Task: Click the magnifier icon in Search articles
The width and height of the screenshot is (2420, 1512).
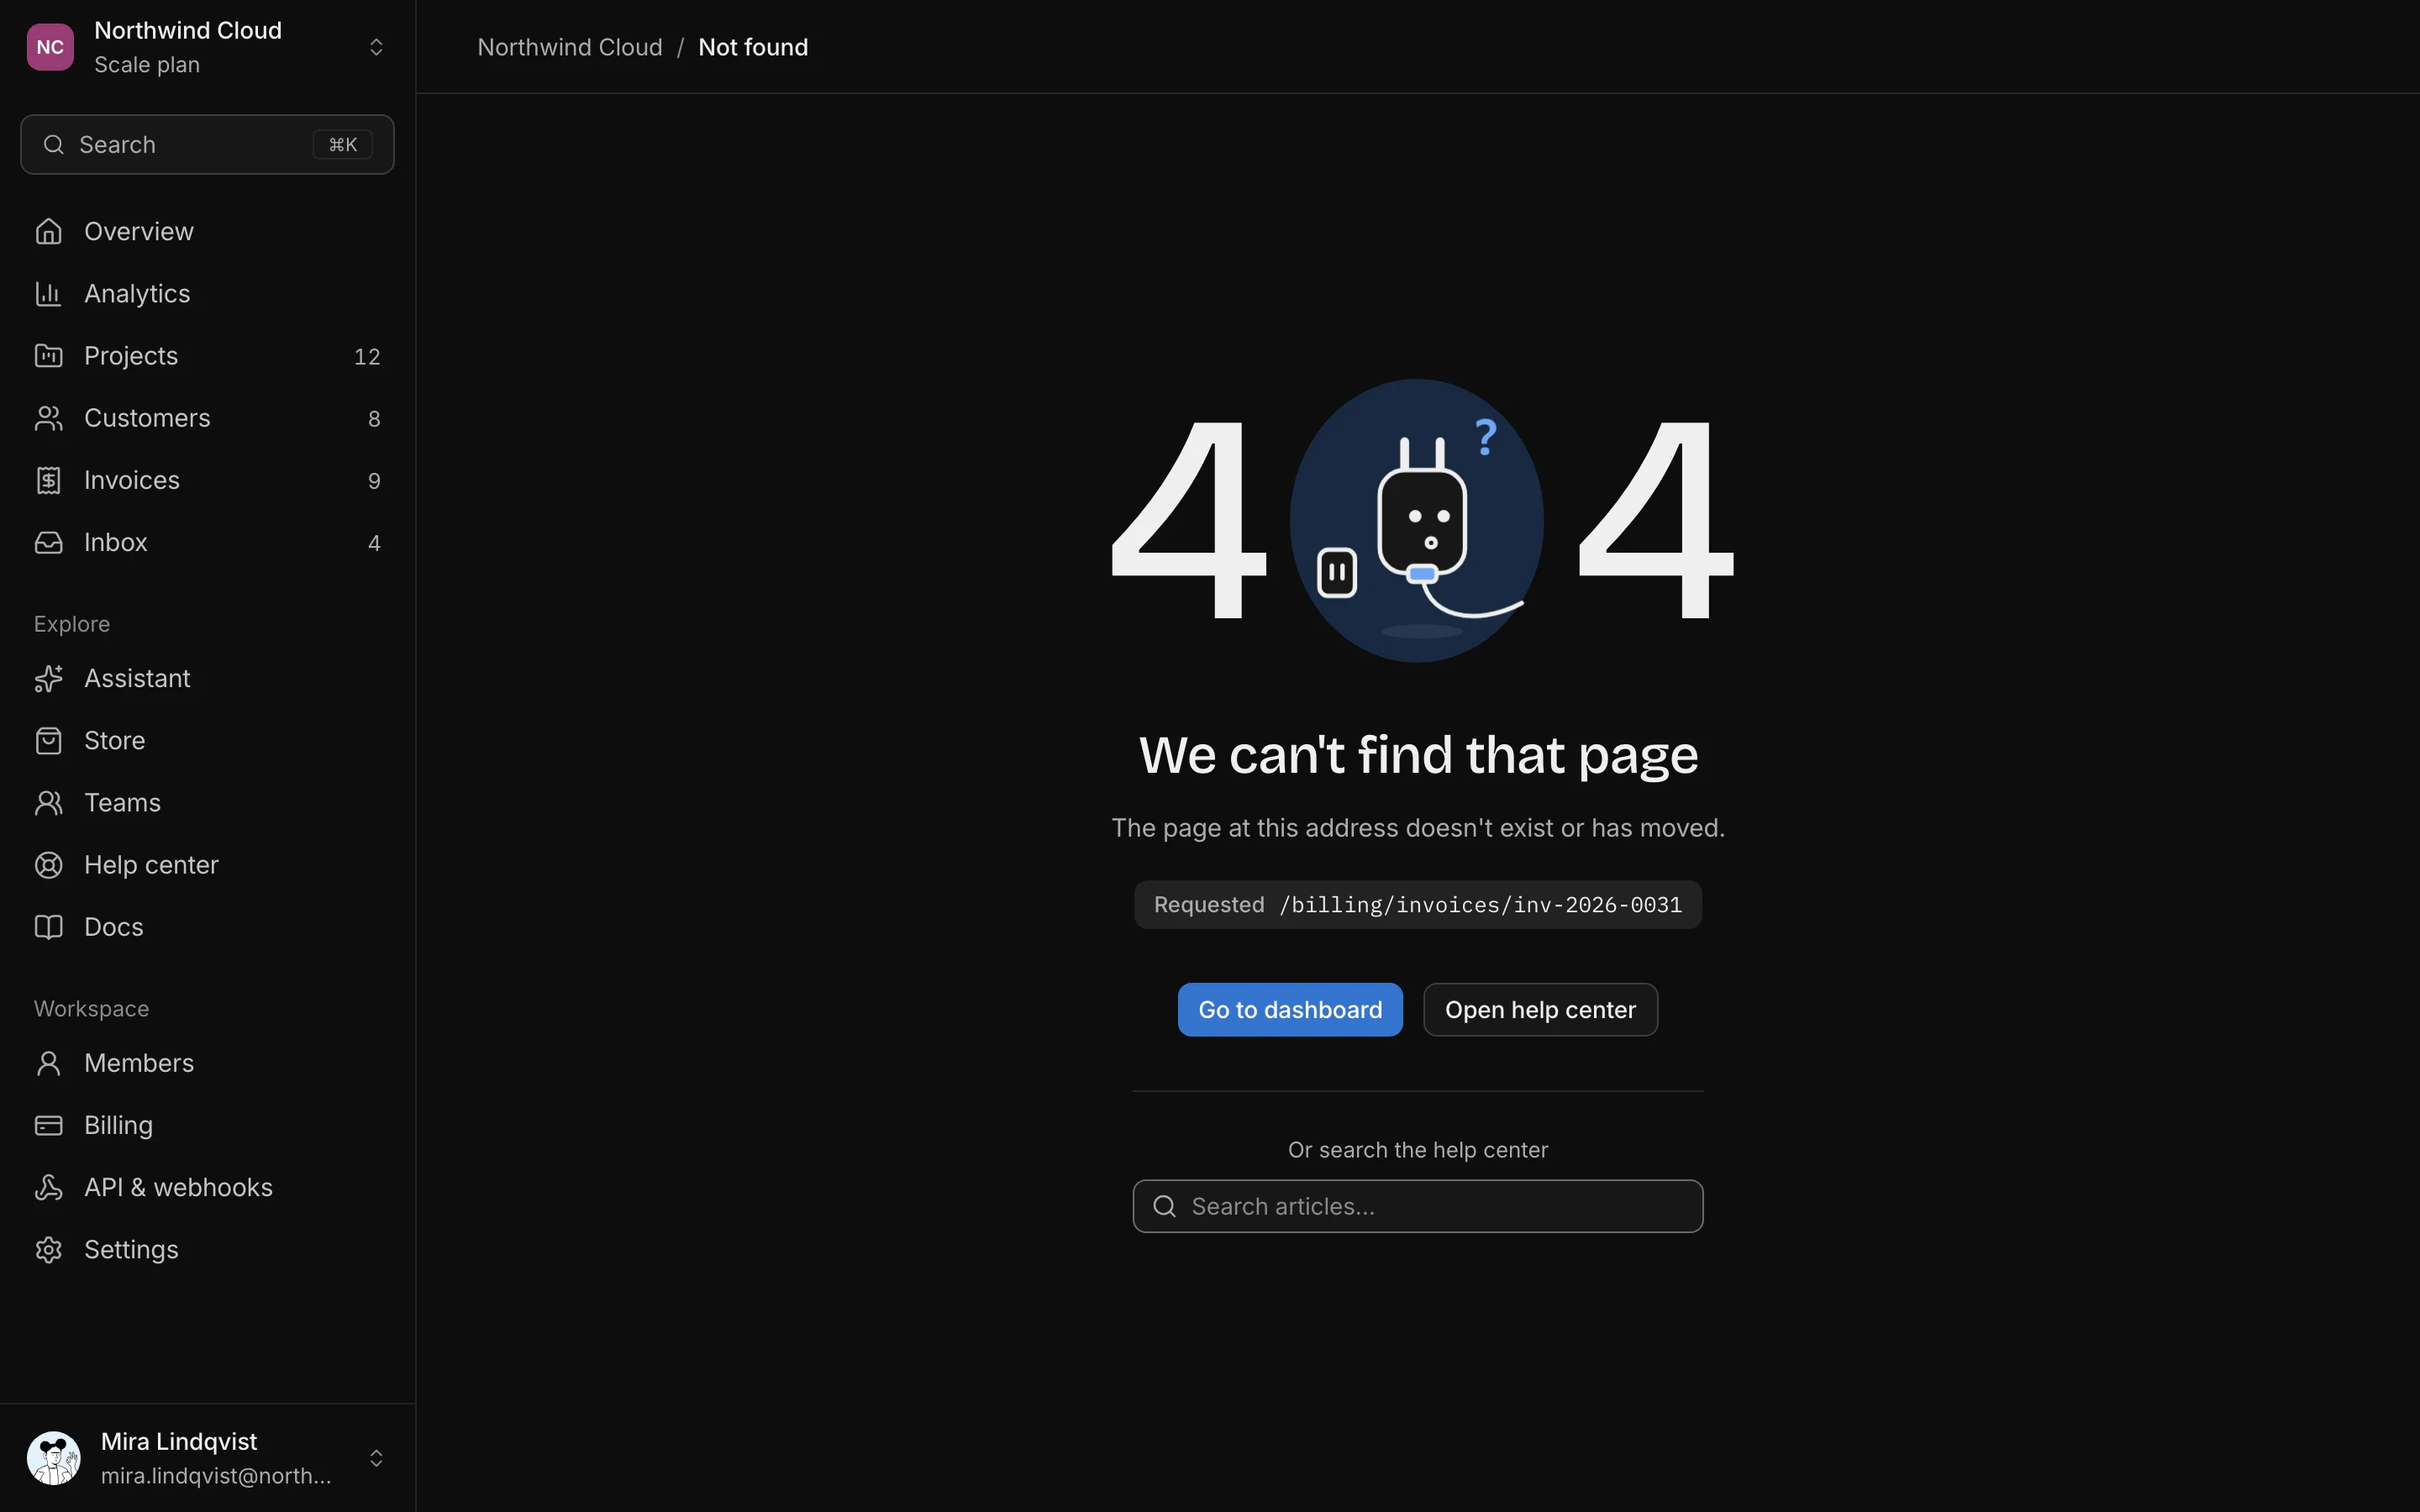Action: coord(1164,1206)
